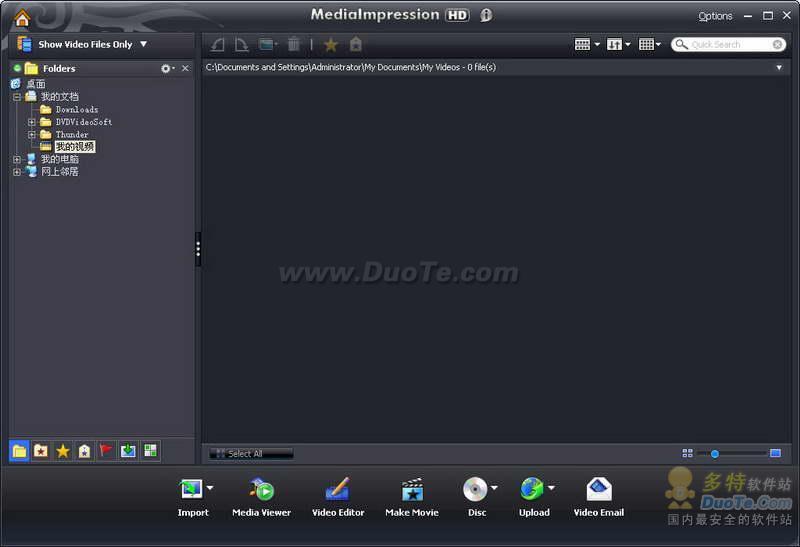This screenshot has width=800, height=547.
Task: Open Folders panel settings gear
Action: point(167,68)
